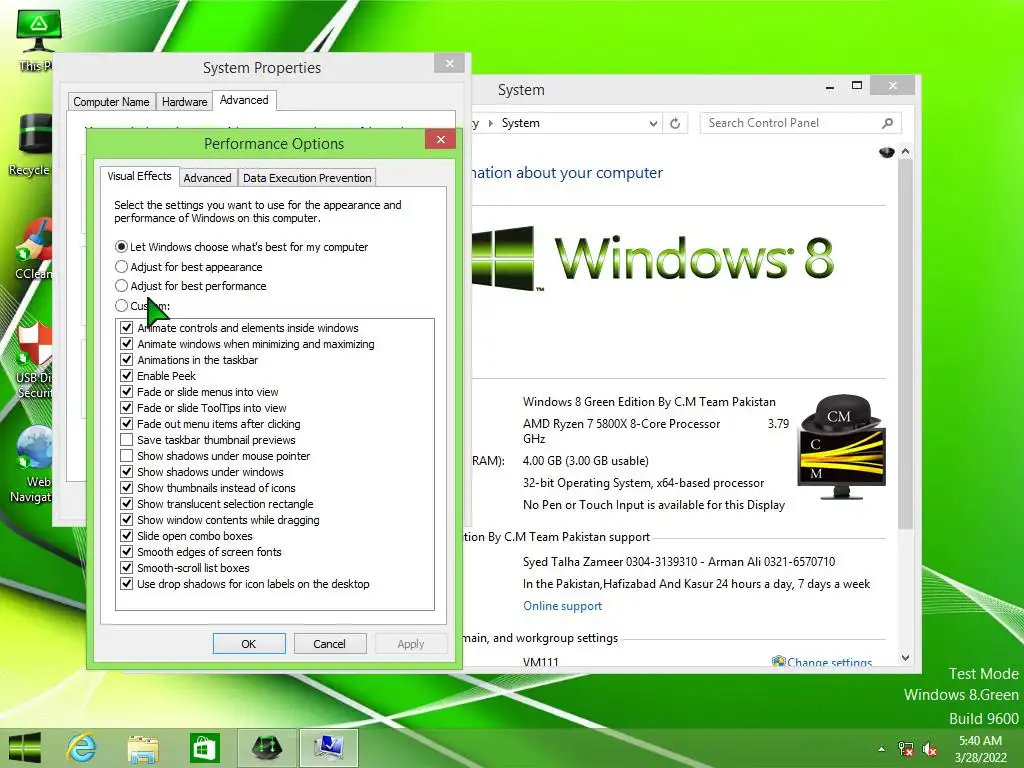Toggle Show shadows under windows
This screenshot has width=1024, height=768.
coord(127,472)
